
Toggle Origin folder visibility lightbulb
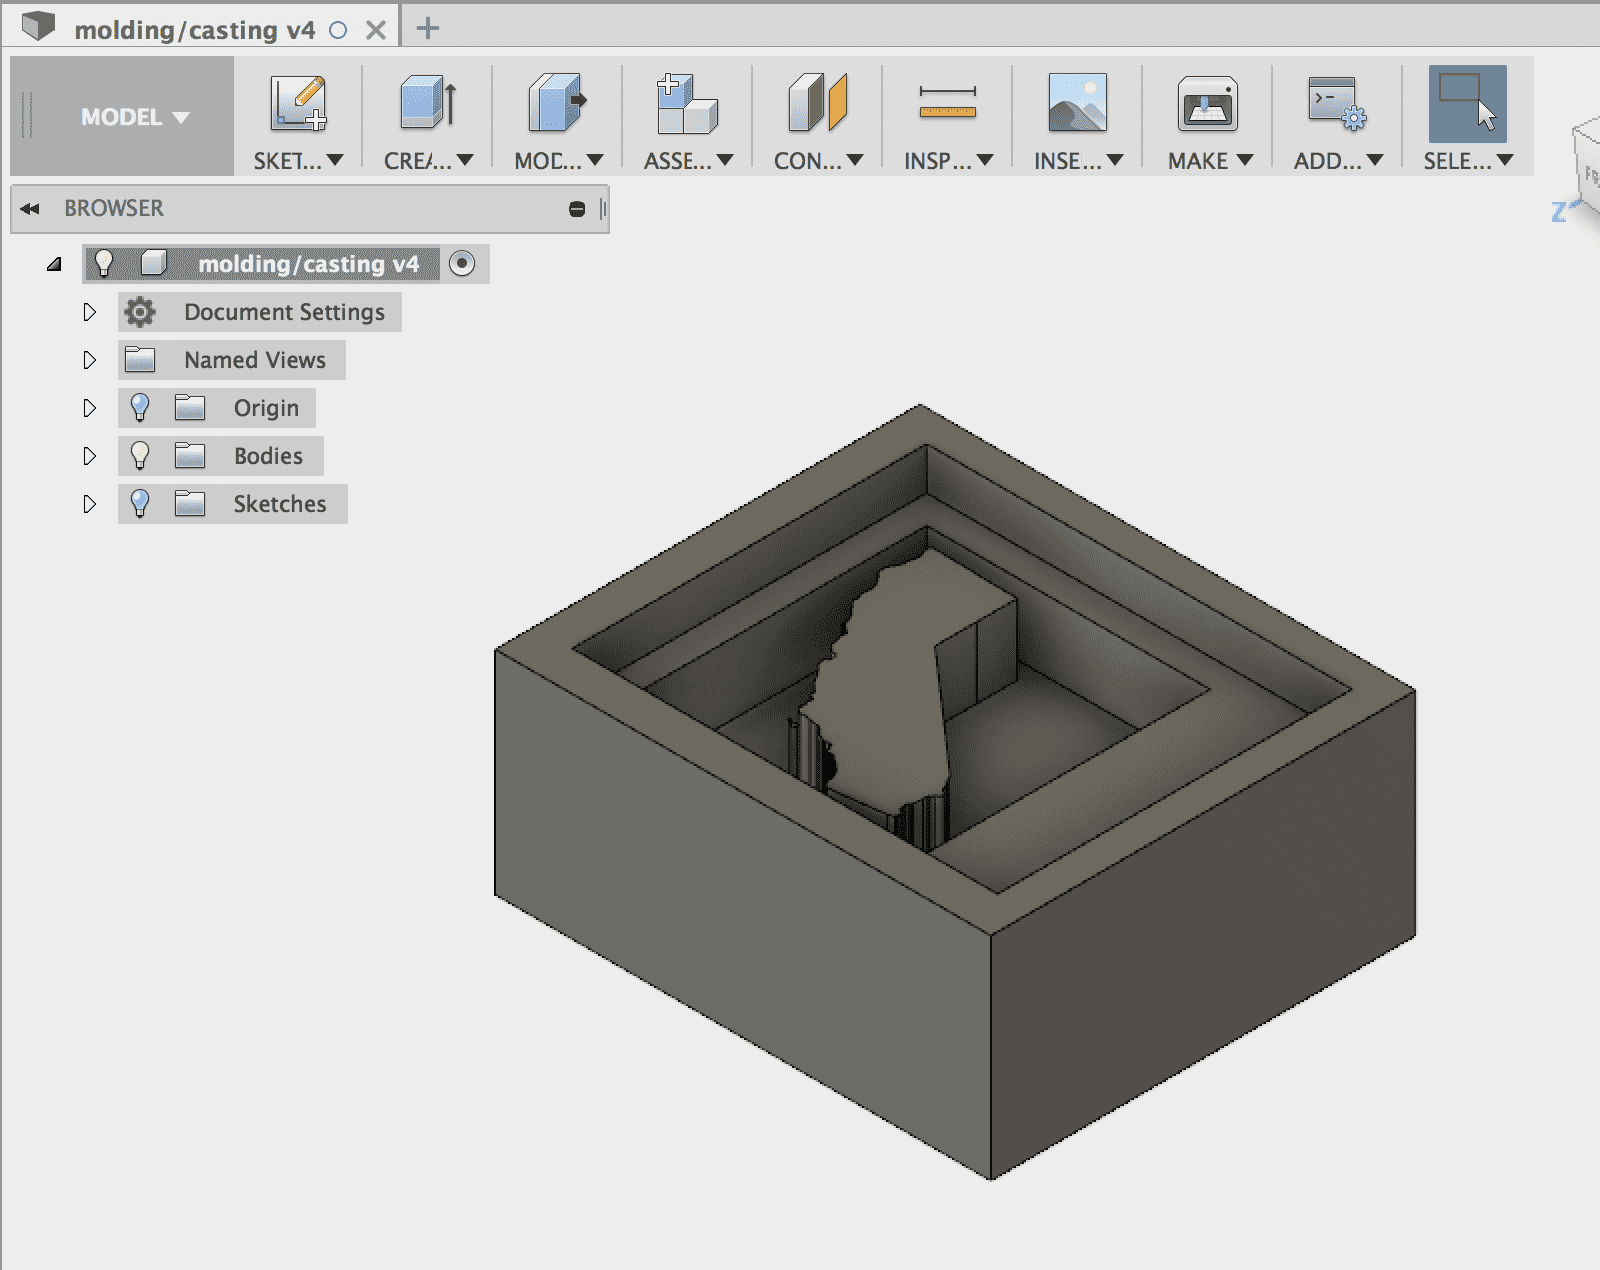click(x=140, y=407)
